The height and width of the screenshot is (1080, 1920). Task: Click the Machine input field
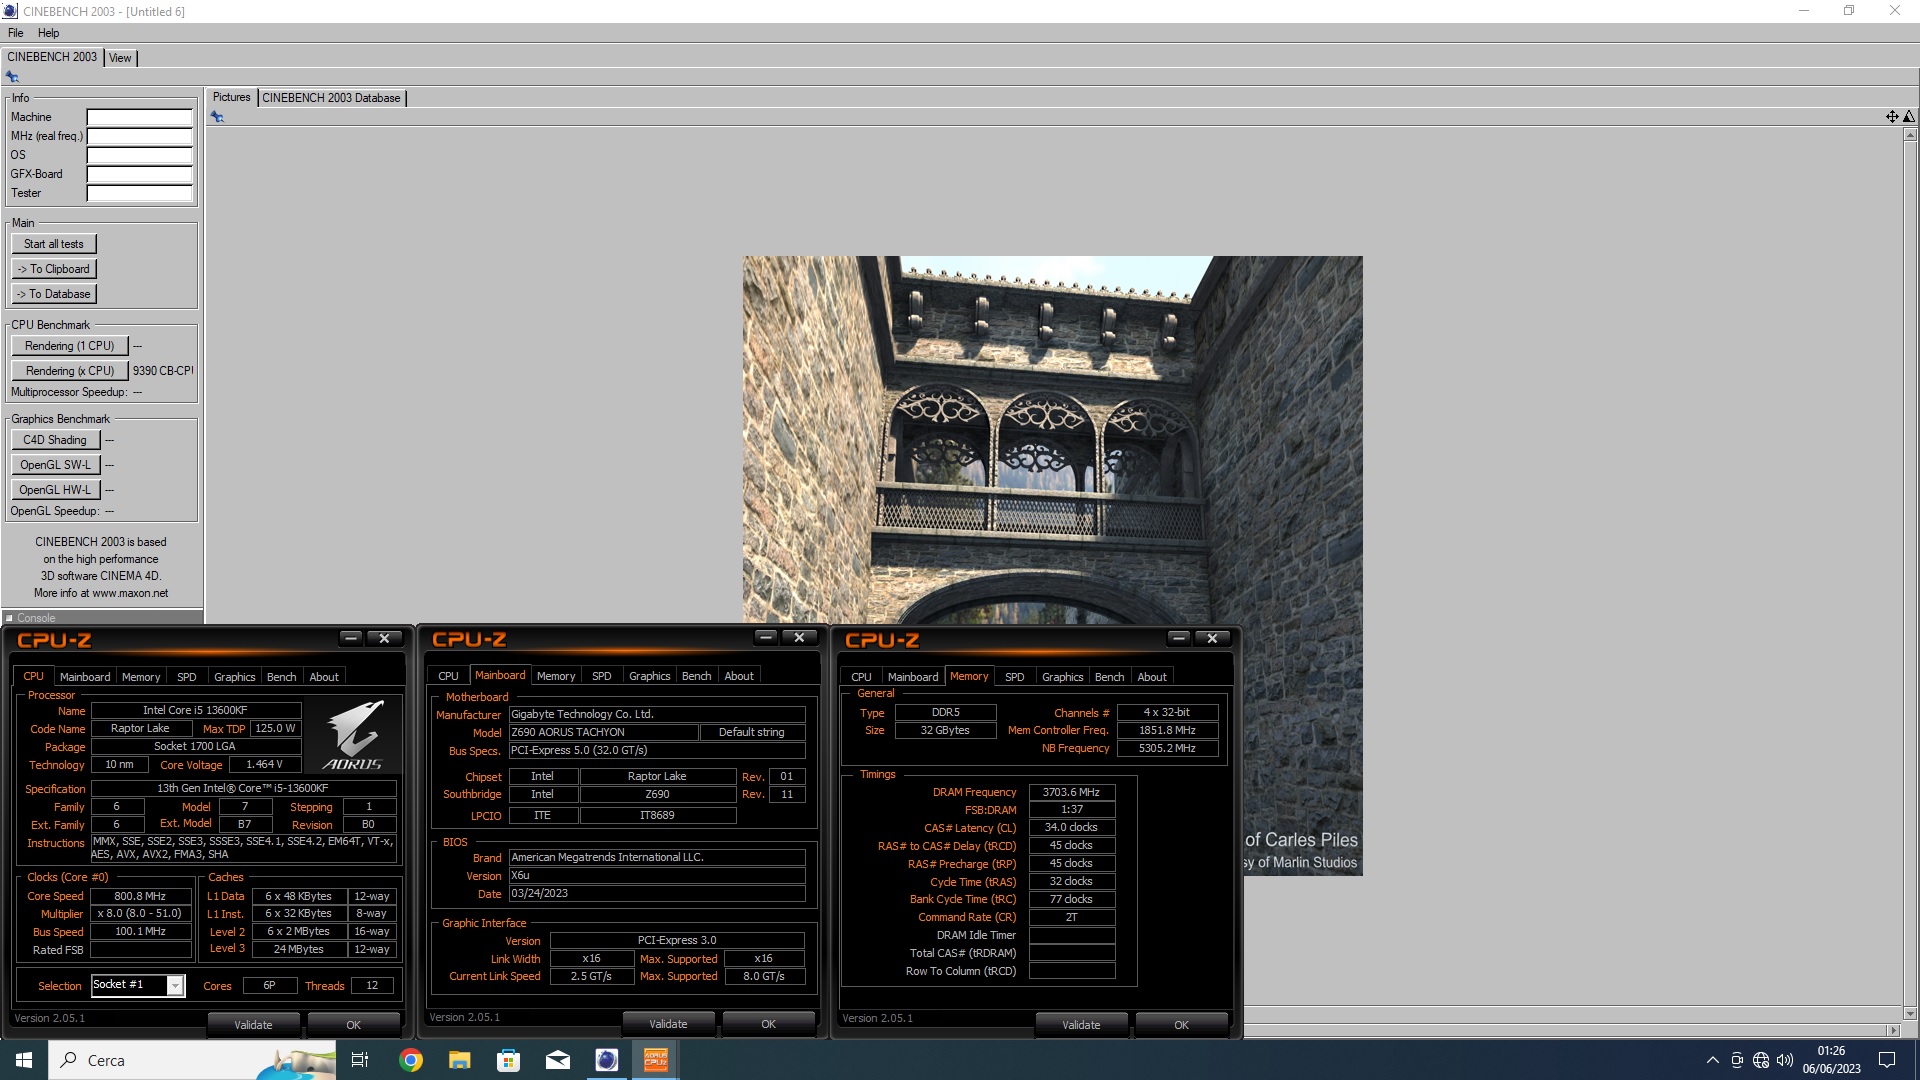[140, 117]
